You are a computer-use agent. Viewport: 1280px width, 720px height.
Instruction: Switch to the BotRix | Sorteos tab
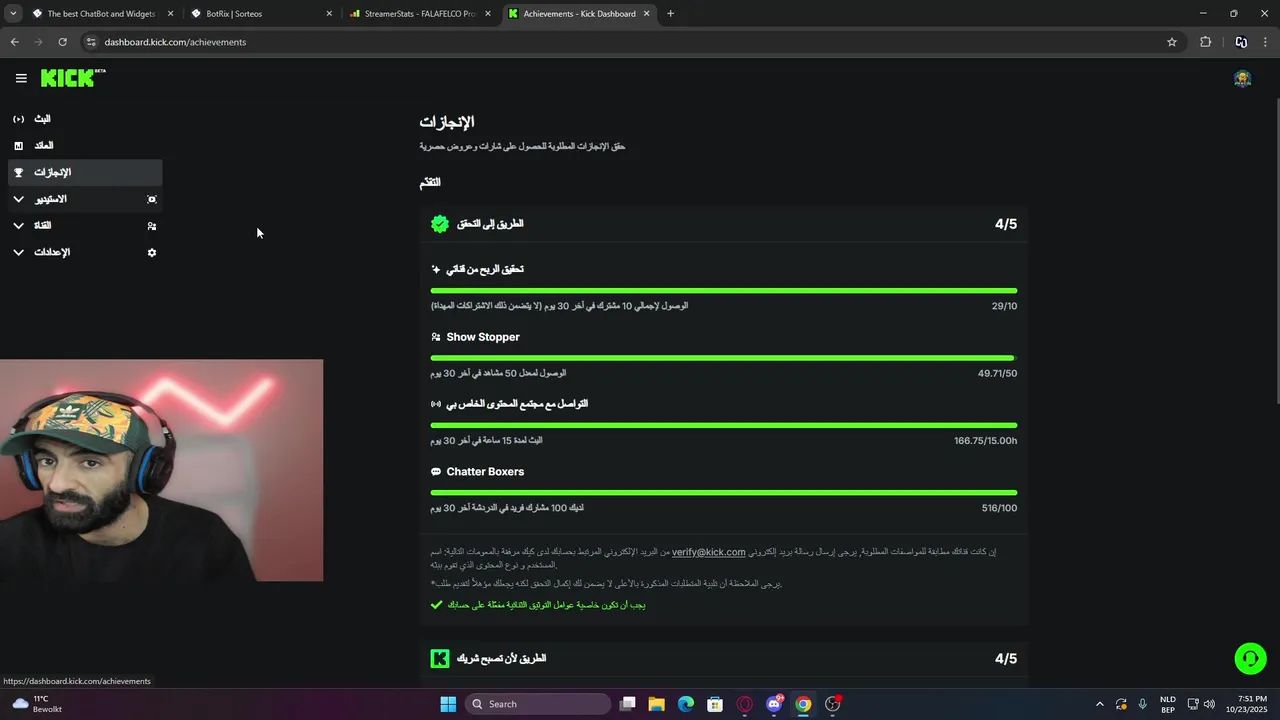click(x=260, y=14)
